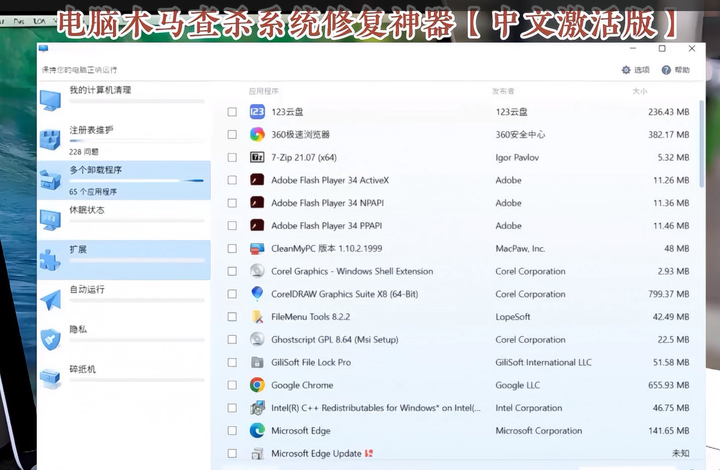Open the 帮助 help link
The image size is (720, 470).
675,70
